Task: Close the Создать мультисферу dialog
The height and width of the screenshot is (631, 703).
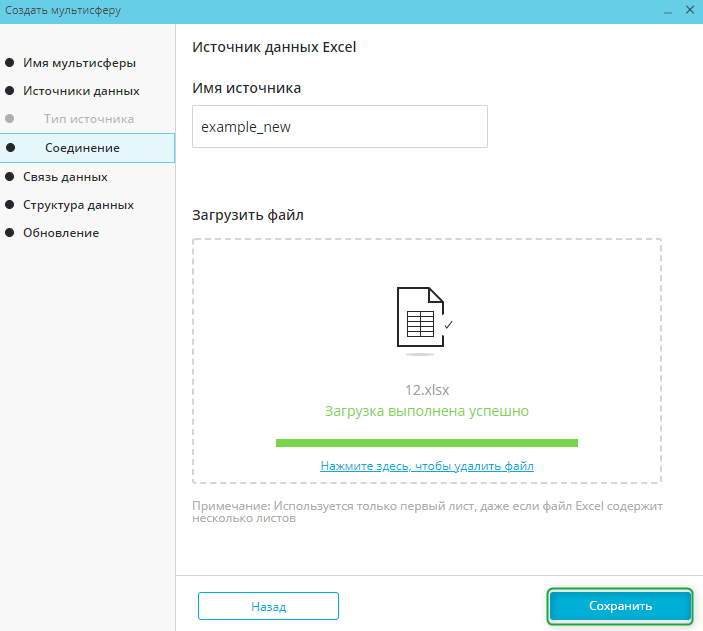Action: tap(690, 10)
